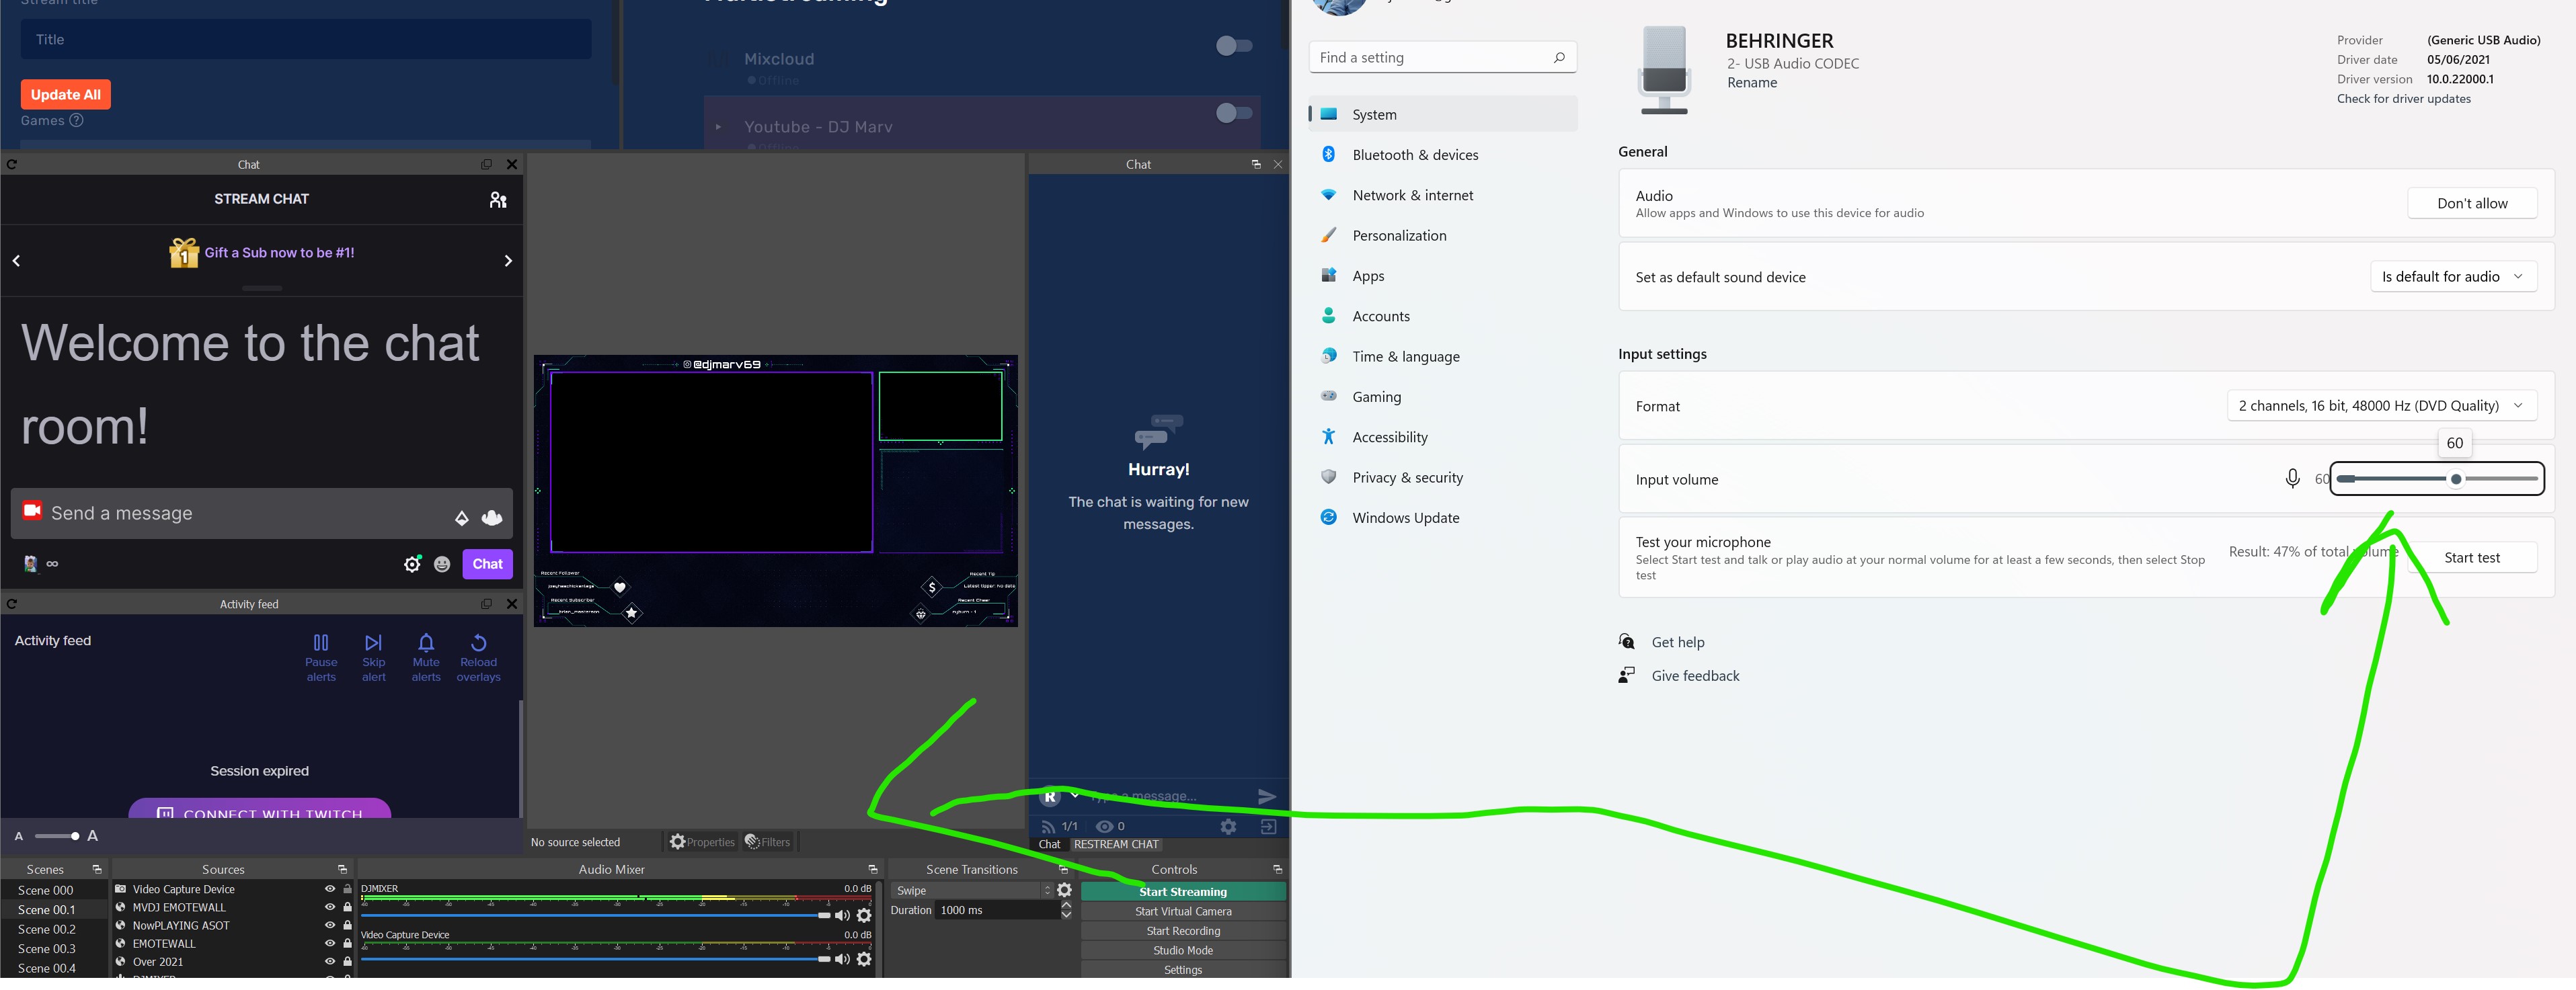Screen dimensions: 2576x990
Task: Click Start test microphone button
Action: 2472,558
